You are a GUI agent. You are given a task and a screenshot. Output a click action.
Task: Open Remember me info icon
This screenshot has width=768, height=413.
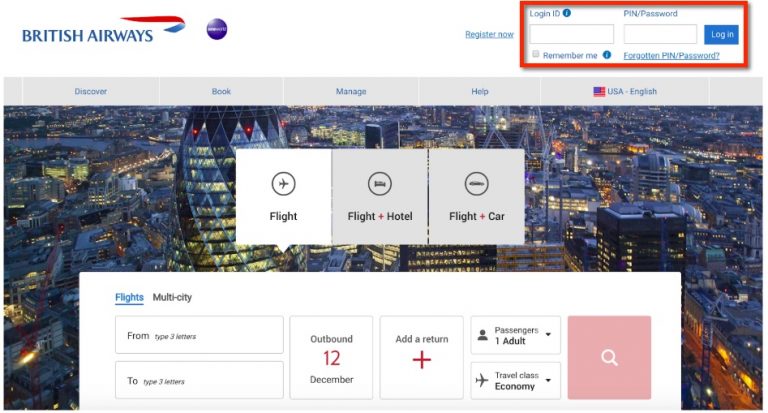[606, 55]
